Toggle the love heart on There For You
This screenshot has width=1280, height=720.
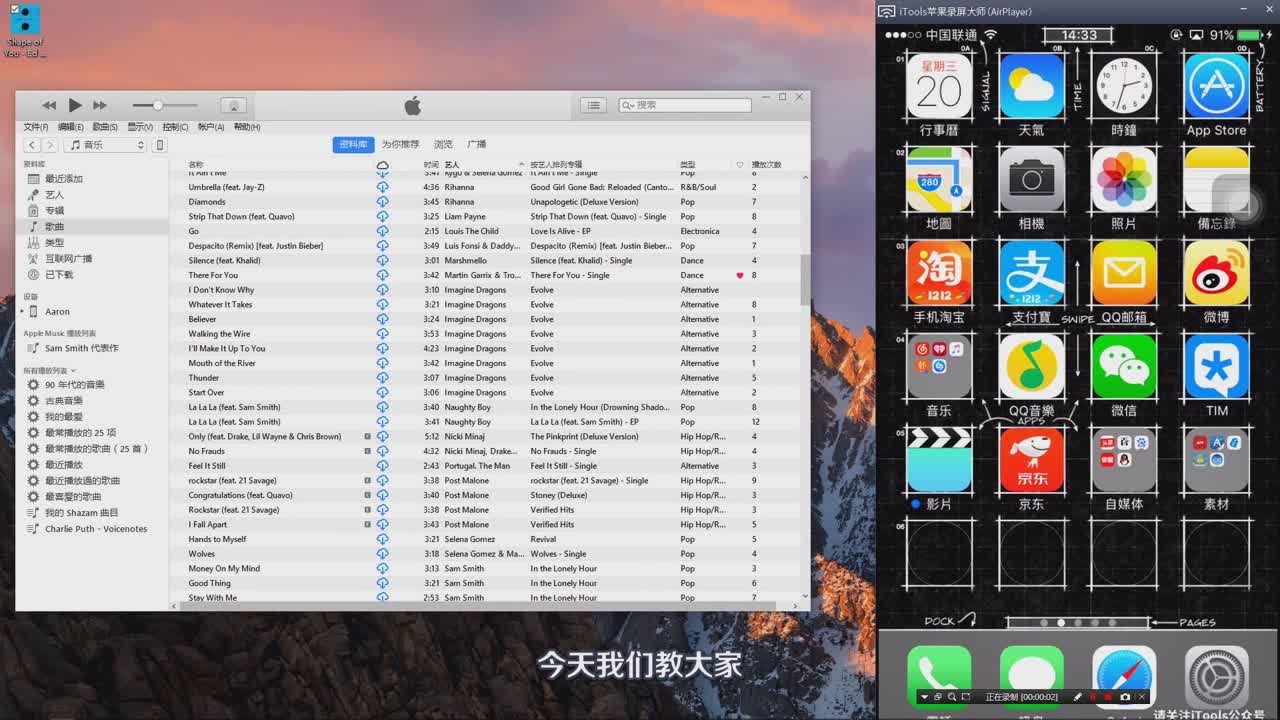[740, 275]
